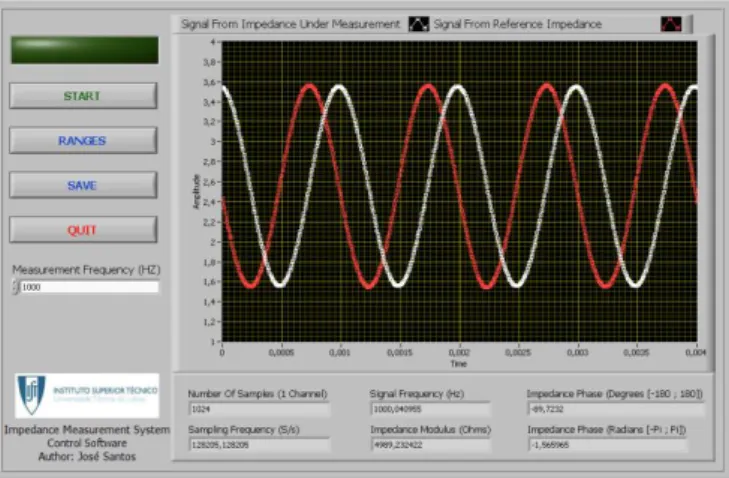Screen dimensions: 729x478
Task: Click the '4' y-axis maximum value
Action: click(x=213, y=42)
